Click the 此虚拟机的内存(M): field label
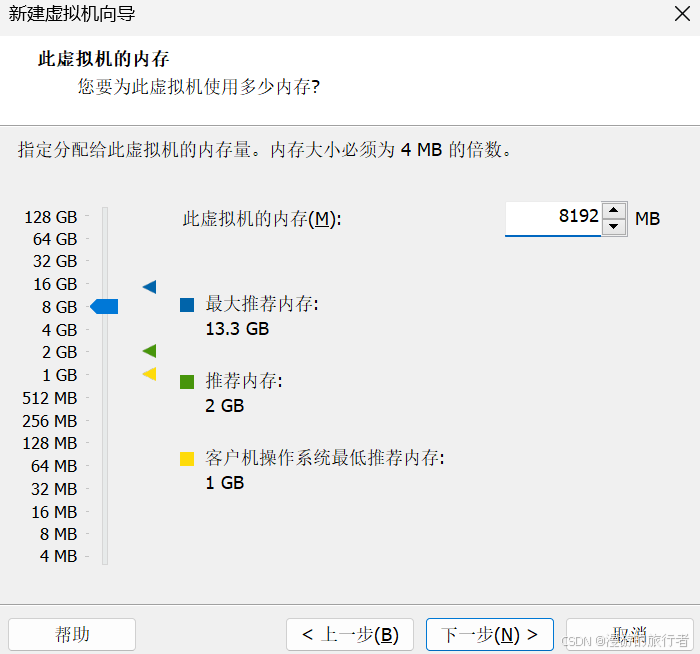700x654 pixels. [262, 219]
